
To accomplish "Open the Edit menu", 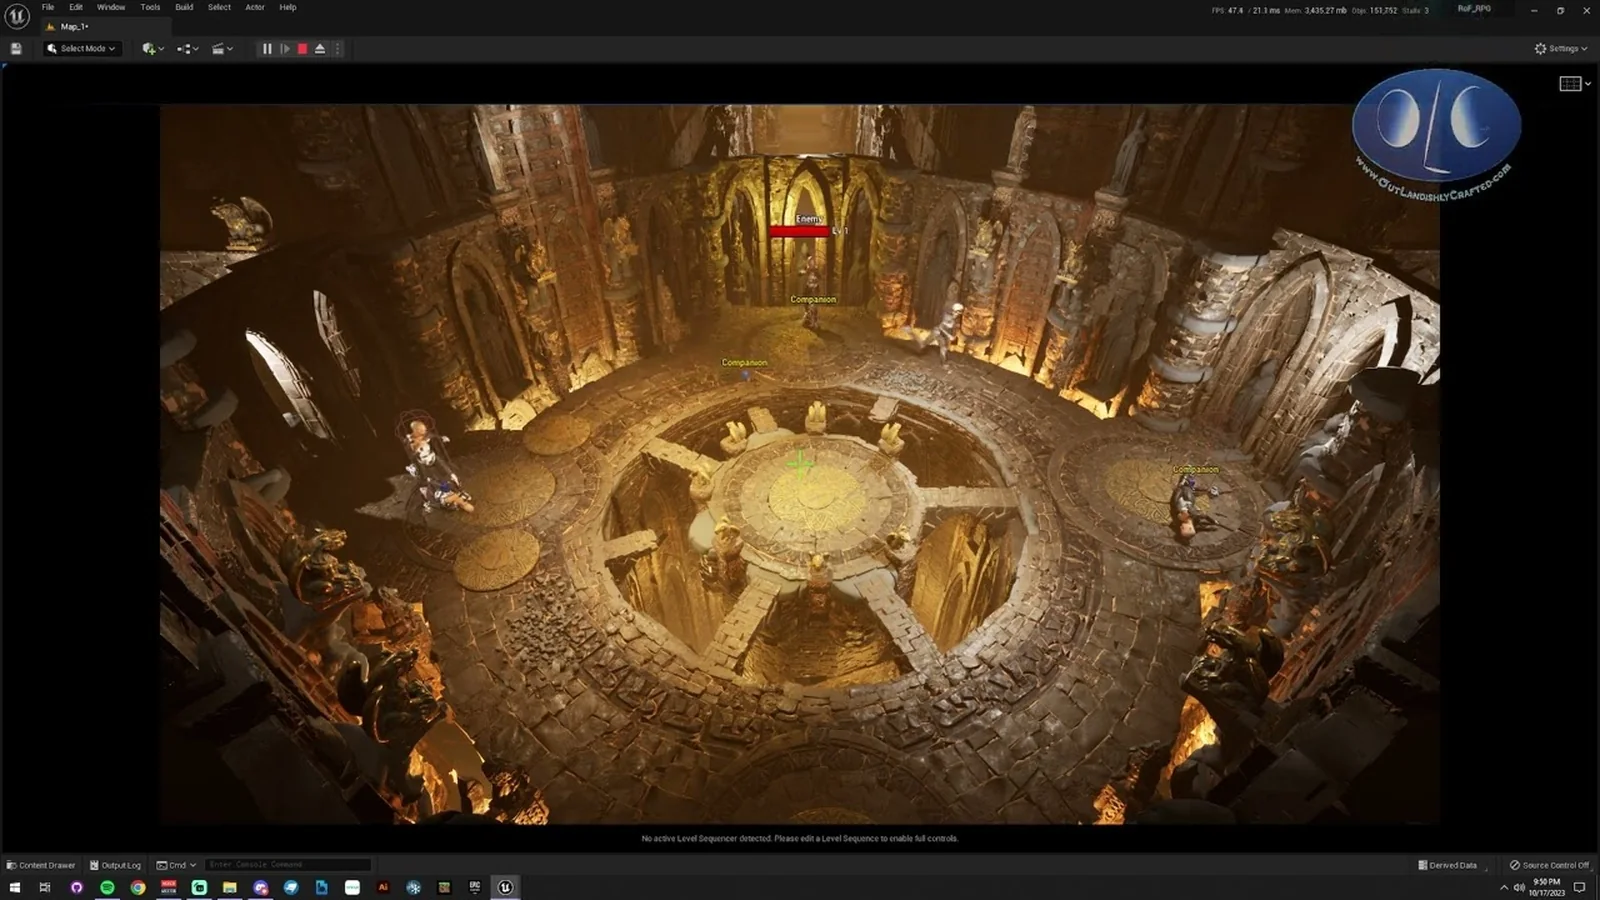I will click(76, 7).
